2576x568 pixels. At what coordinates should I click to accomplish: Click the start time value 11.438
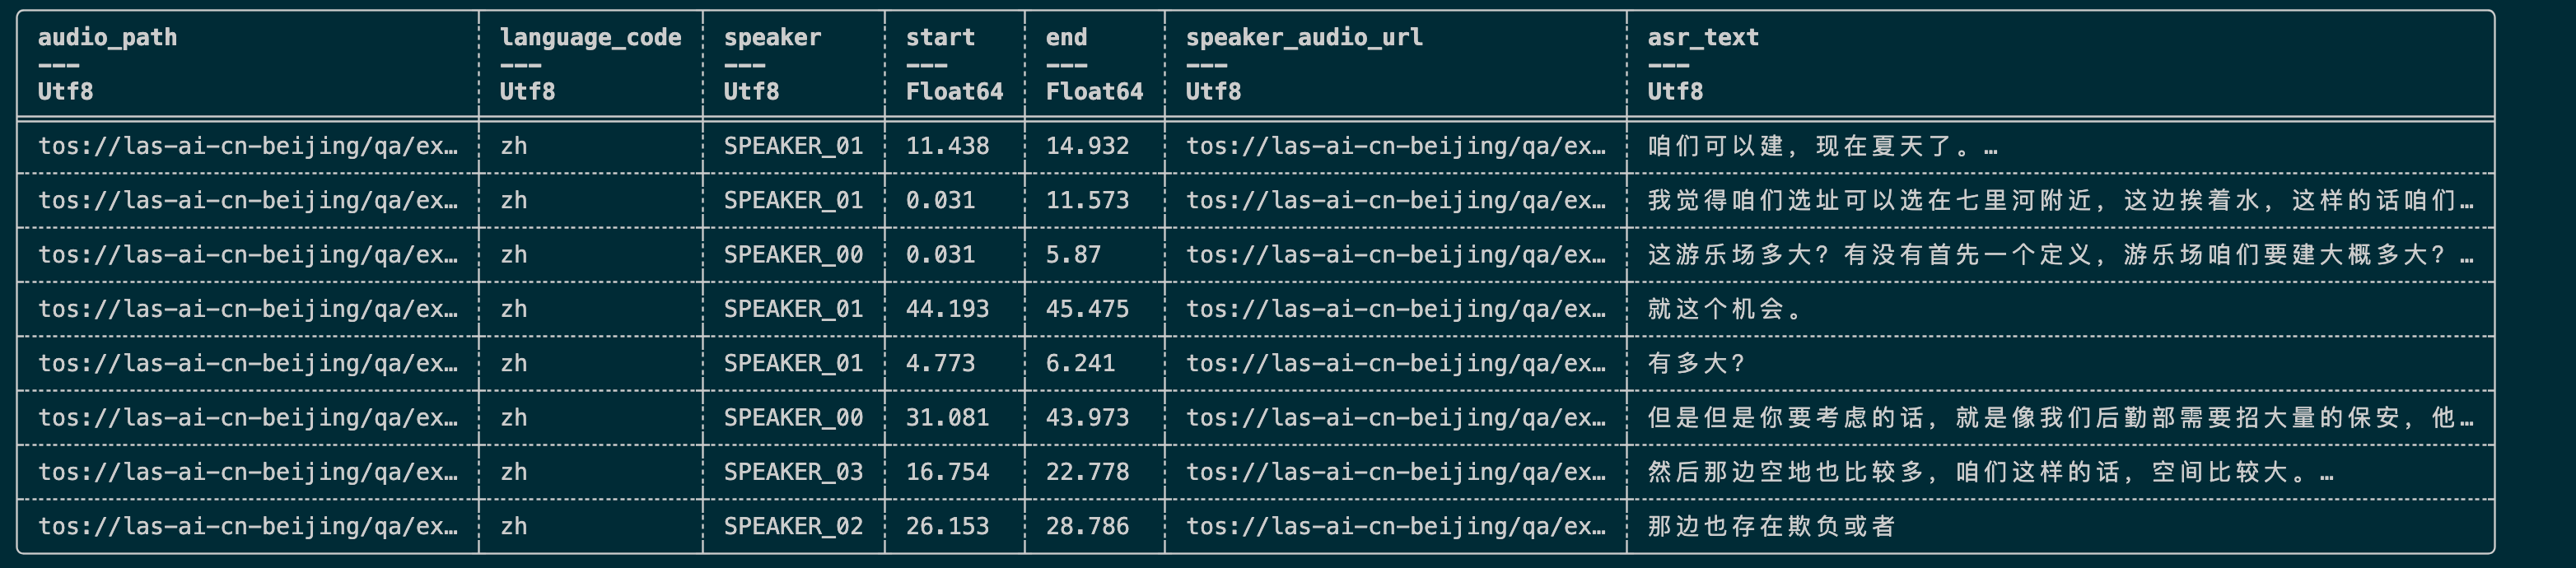coord(947,146)
